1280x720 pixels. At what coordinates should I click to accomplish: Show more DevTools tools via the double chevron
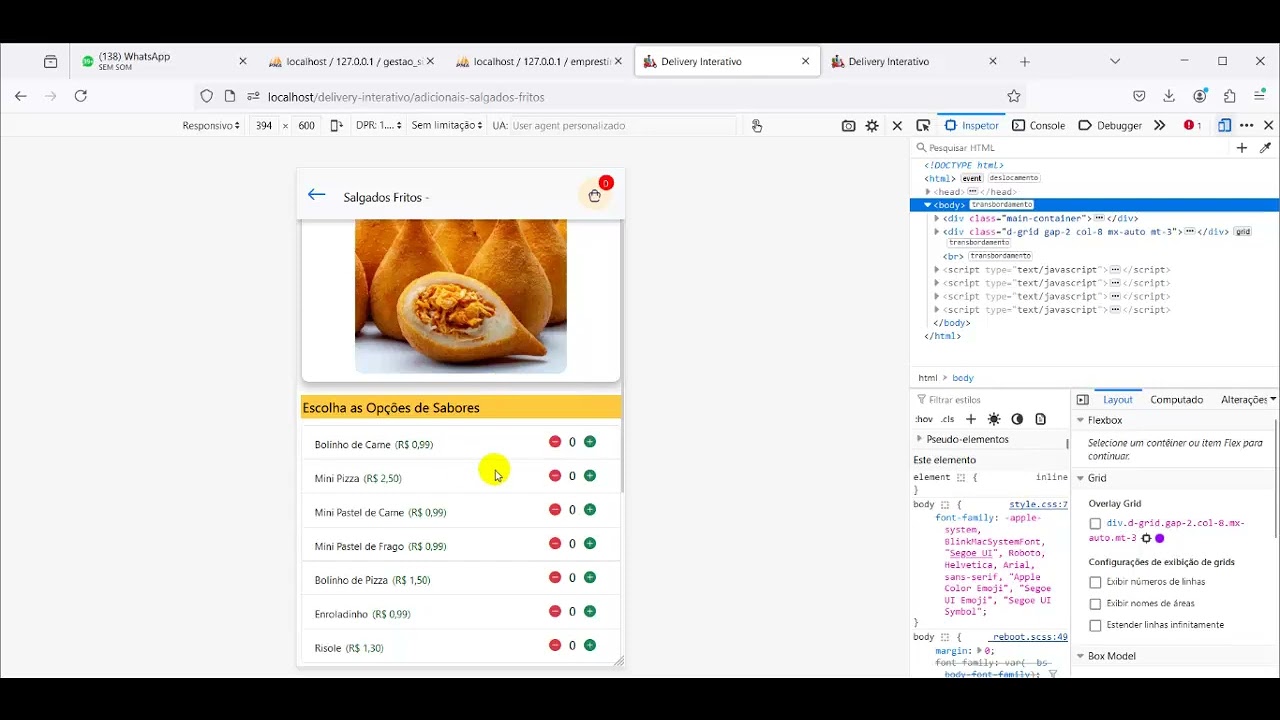coord(1159,125)
